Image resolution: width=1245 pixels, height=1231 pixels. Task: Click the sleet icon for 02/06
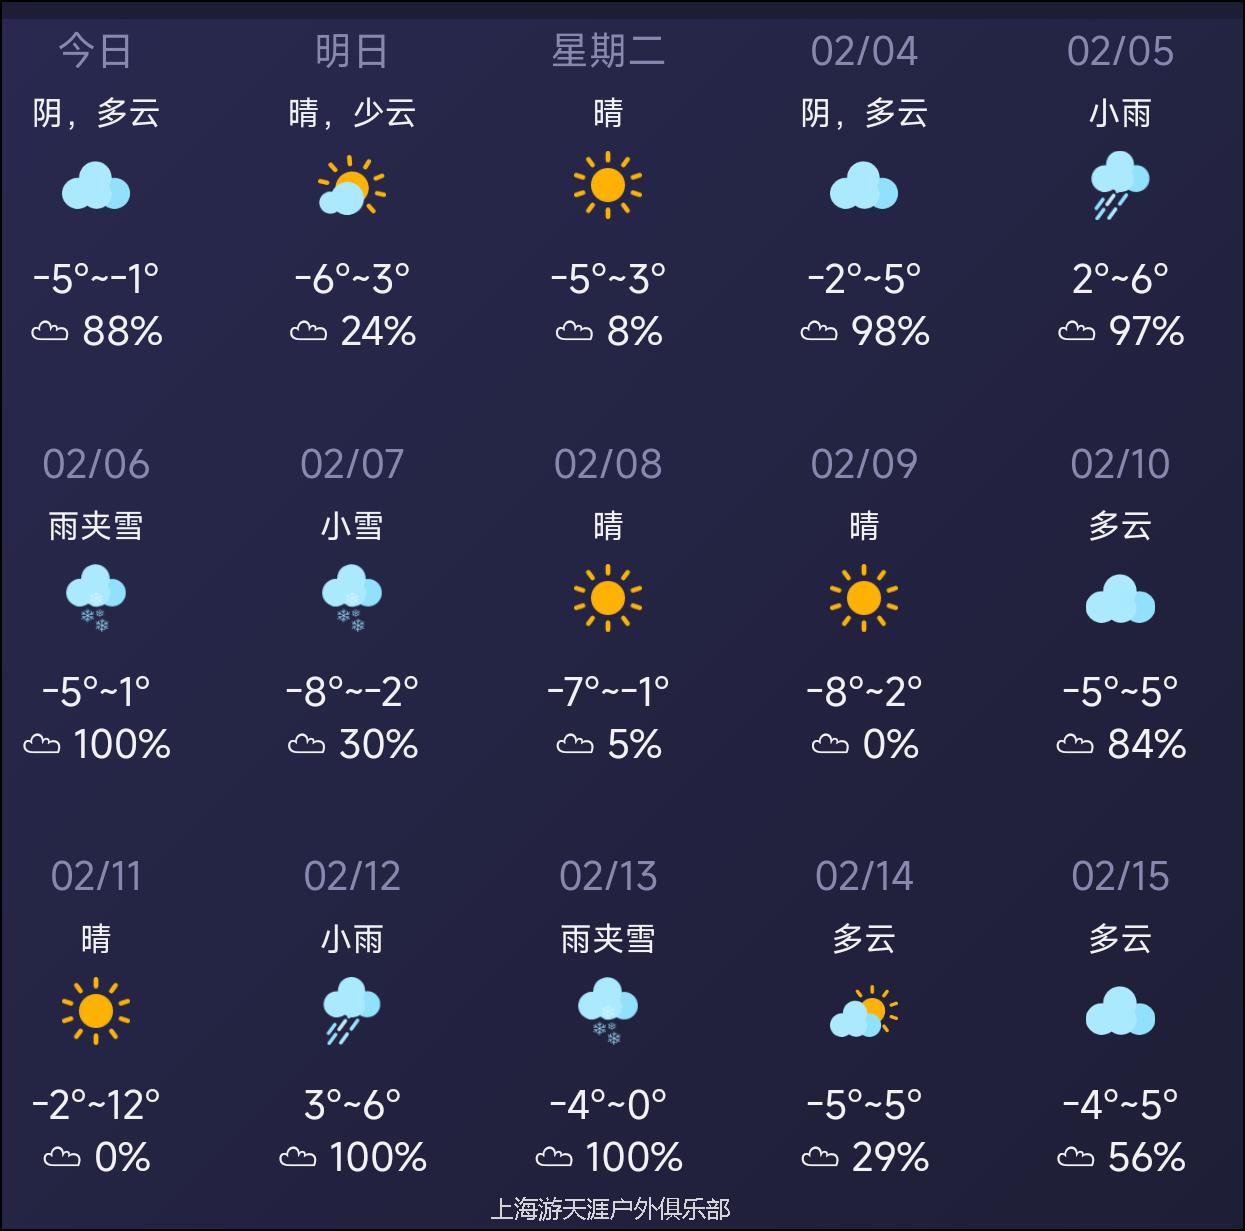click(96, 598)
